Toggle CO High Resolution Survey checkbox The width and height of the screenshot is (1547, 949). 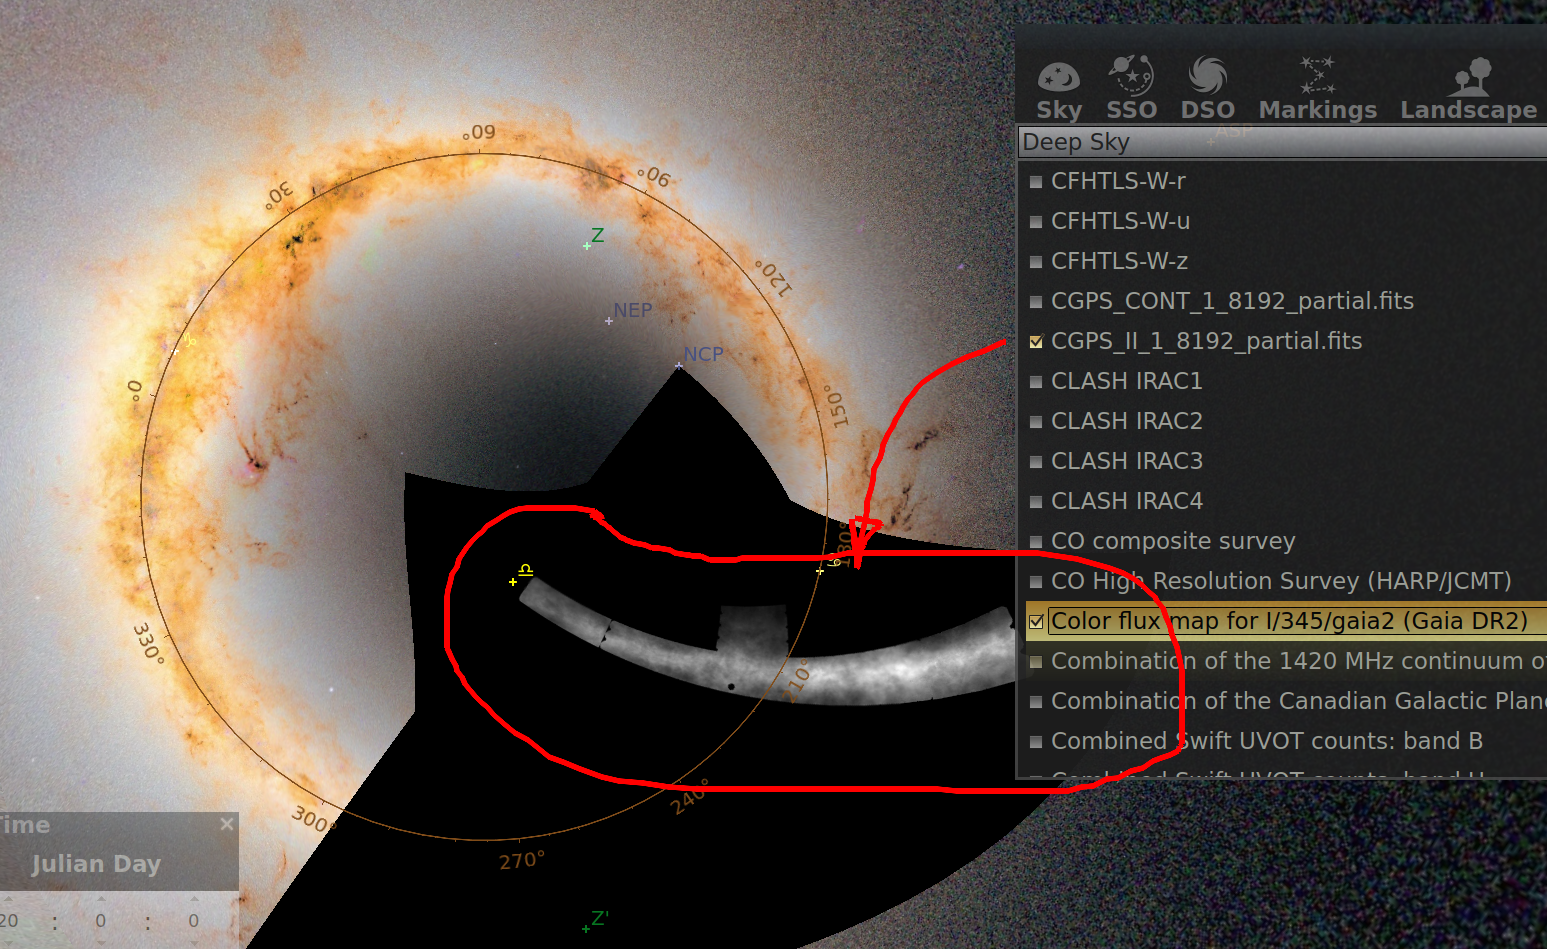tap(1036, 582)
